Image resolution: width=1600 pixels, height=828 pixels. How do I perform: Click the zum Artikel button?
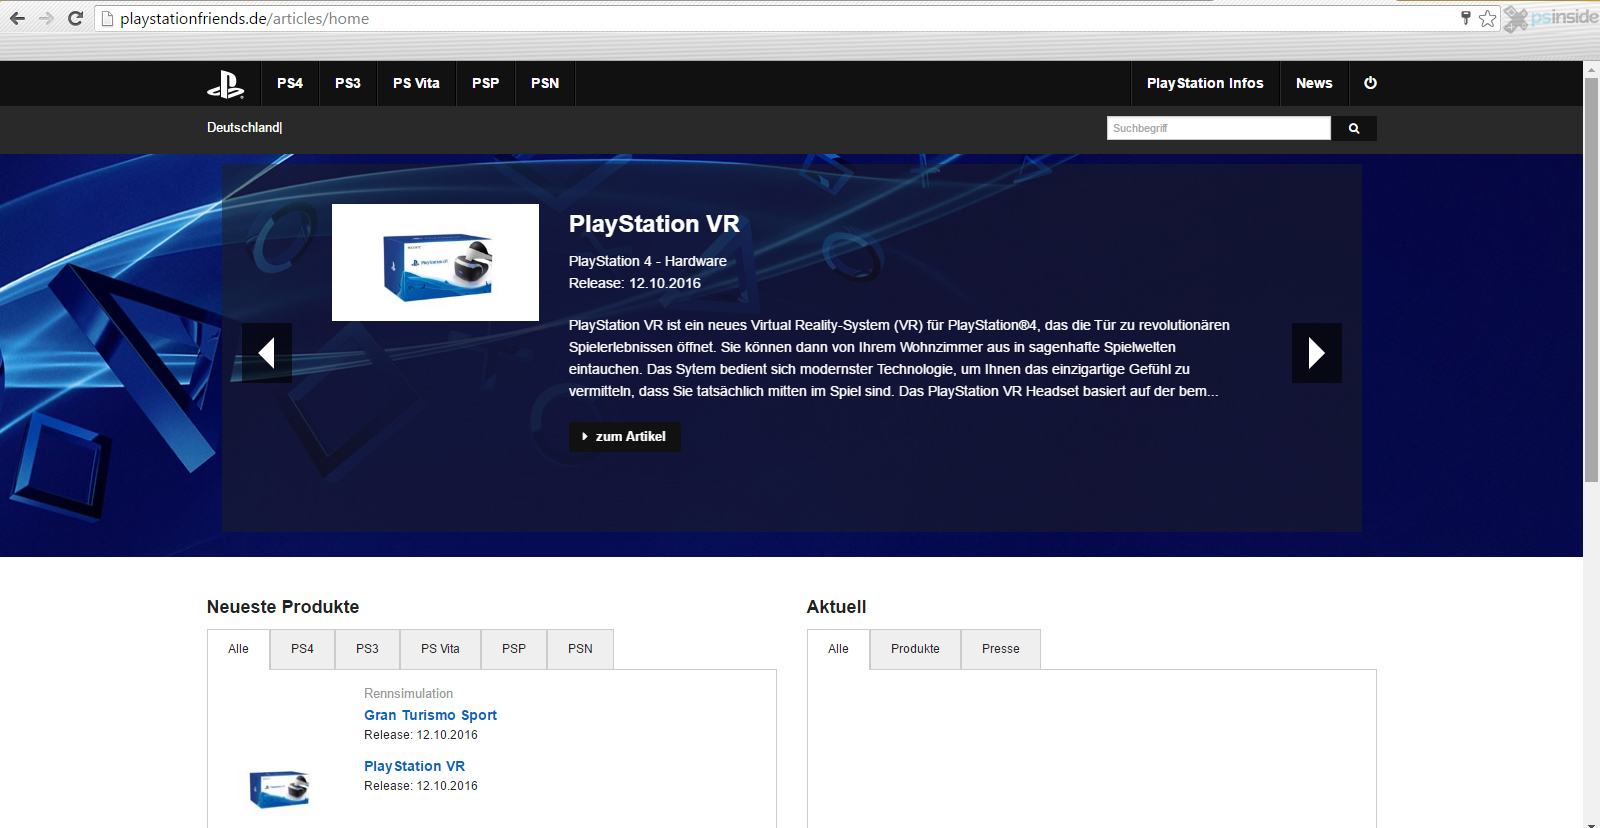(625, 437)
